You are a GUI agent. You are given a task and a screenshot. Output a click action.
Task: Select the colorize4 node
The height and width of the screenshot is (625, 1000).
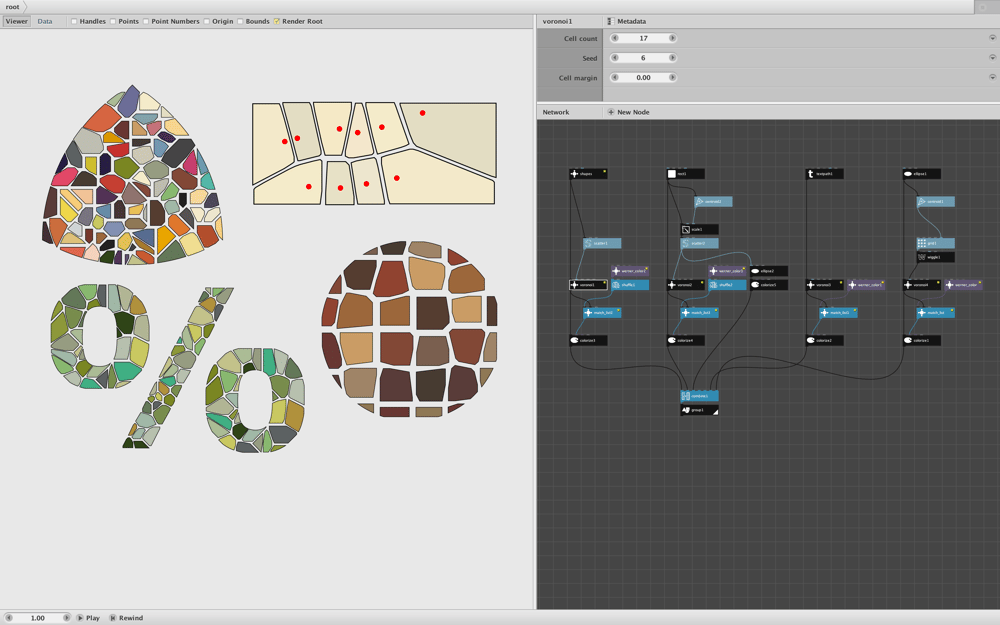tap(686, 341)
